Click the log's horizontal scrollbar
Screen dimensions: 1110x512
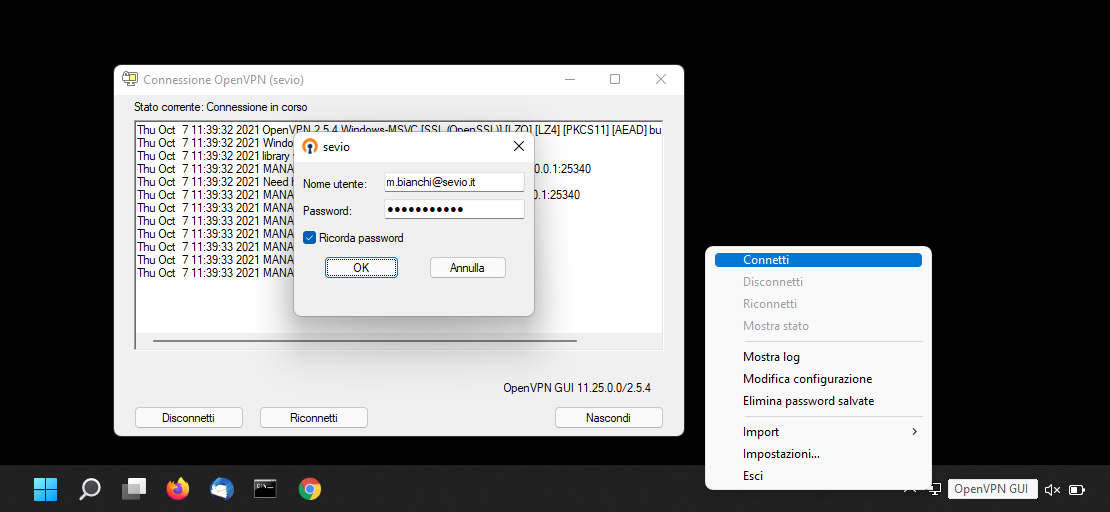tap(365, 341)
